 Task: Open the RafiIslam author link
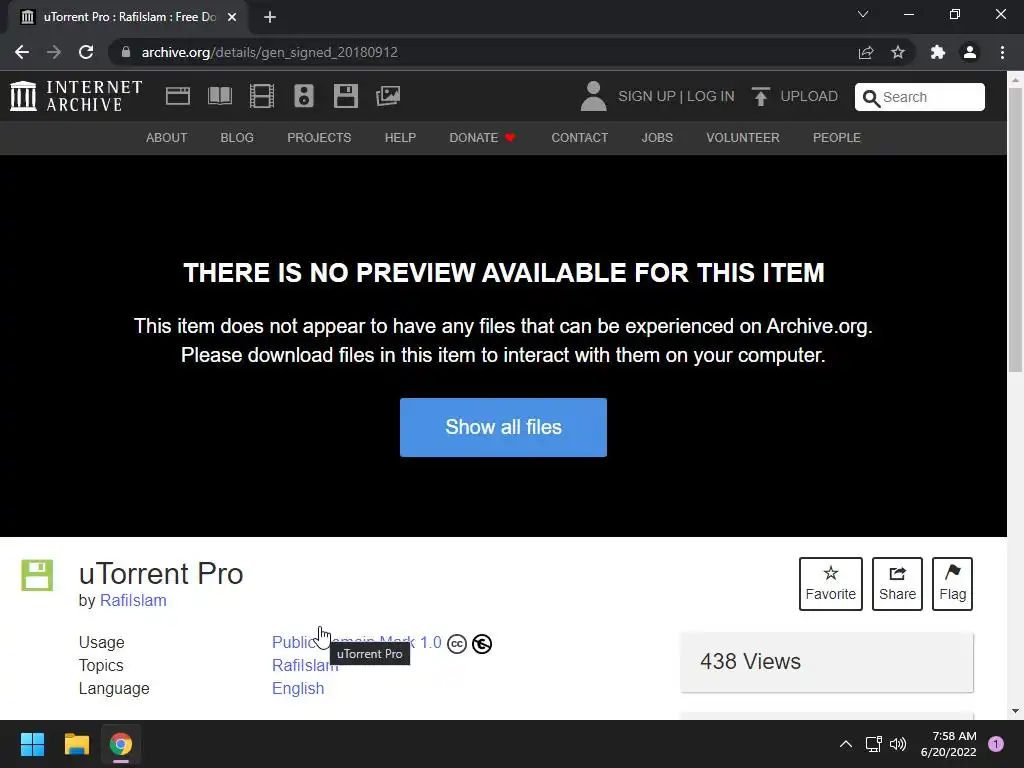coord(133,600)
